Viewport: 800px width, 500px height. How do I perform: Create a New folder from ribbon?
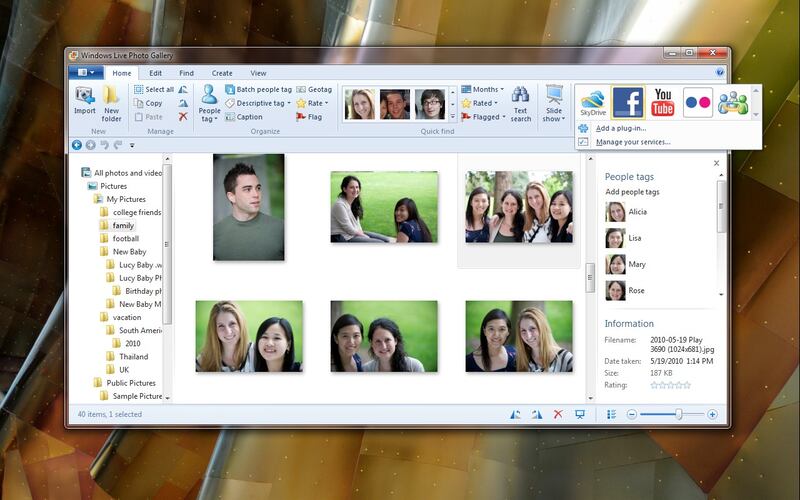(111, 101)
